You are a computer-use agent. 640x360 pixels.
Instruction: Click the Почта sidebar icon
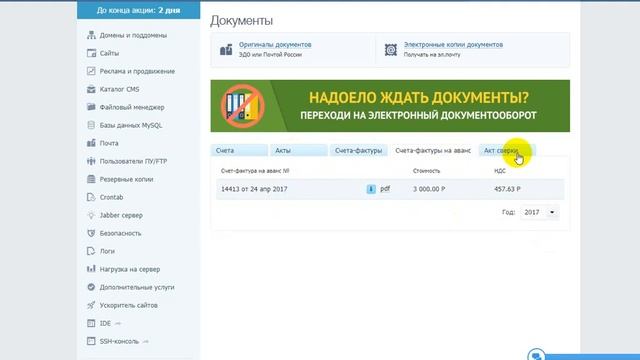[91, 143]
